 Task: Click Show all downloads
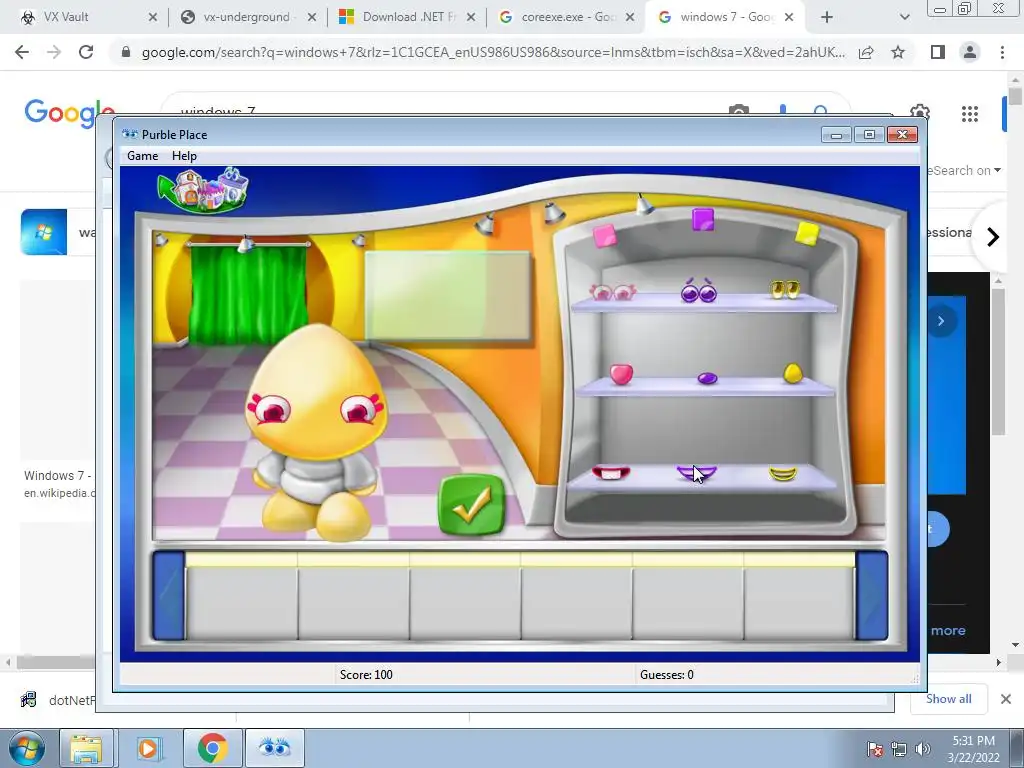pyautogui.click(x=948, y=699)
